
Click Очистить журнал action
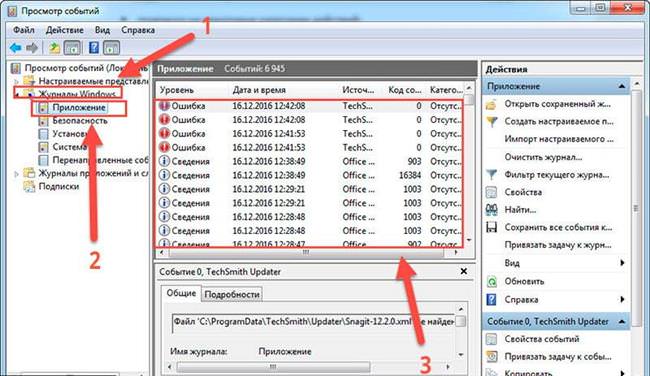coord(543,158)
